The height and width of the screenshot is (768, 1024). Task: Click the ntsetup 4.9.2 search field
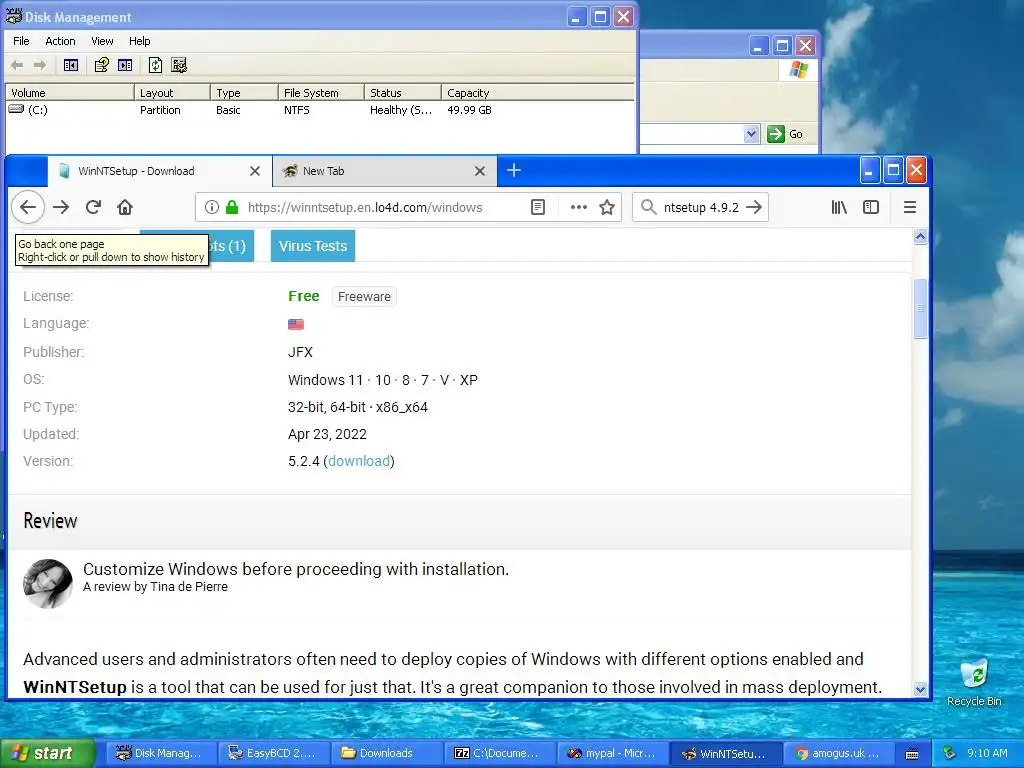tap(701, 208)
